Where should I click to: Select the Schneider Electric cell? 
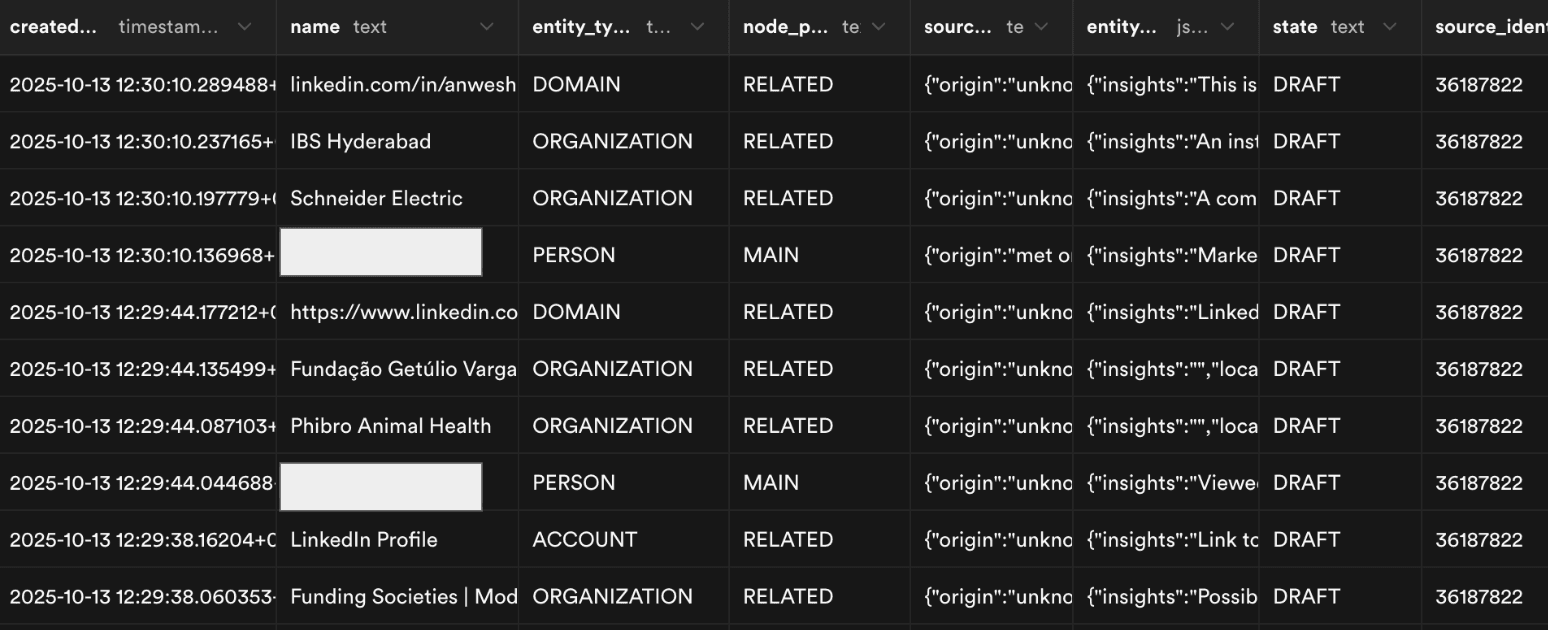[376, 198]
